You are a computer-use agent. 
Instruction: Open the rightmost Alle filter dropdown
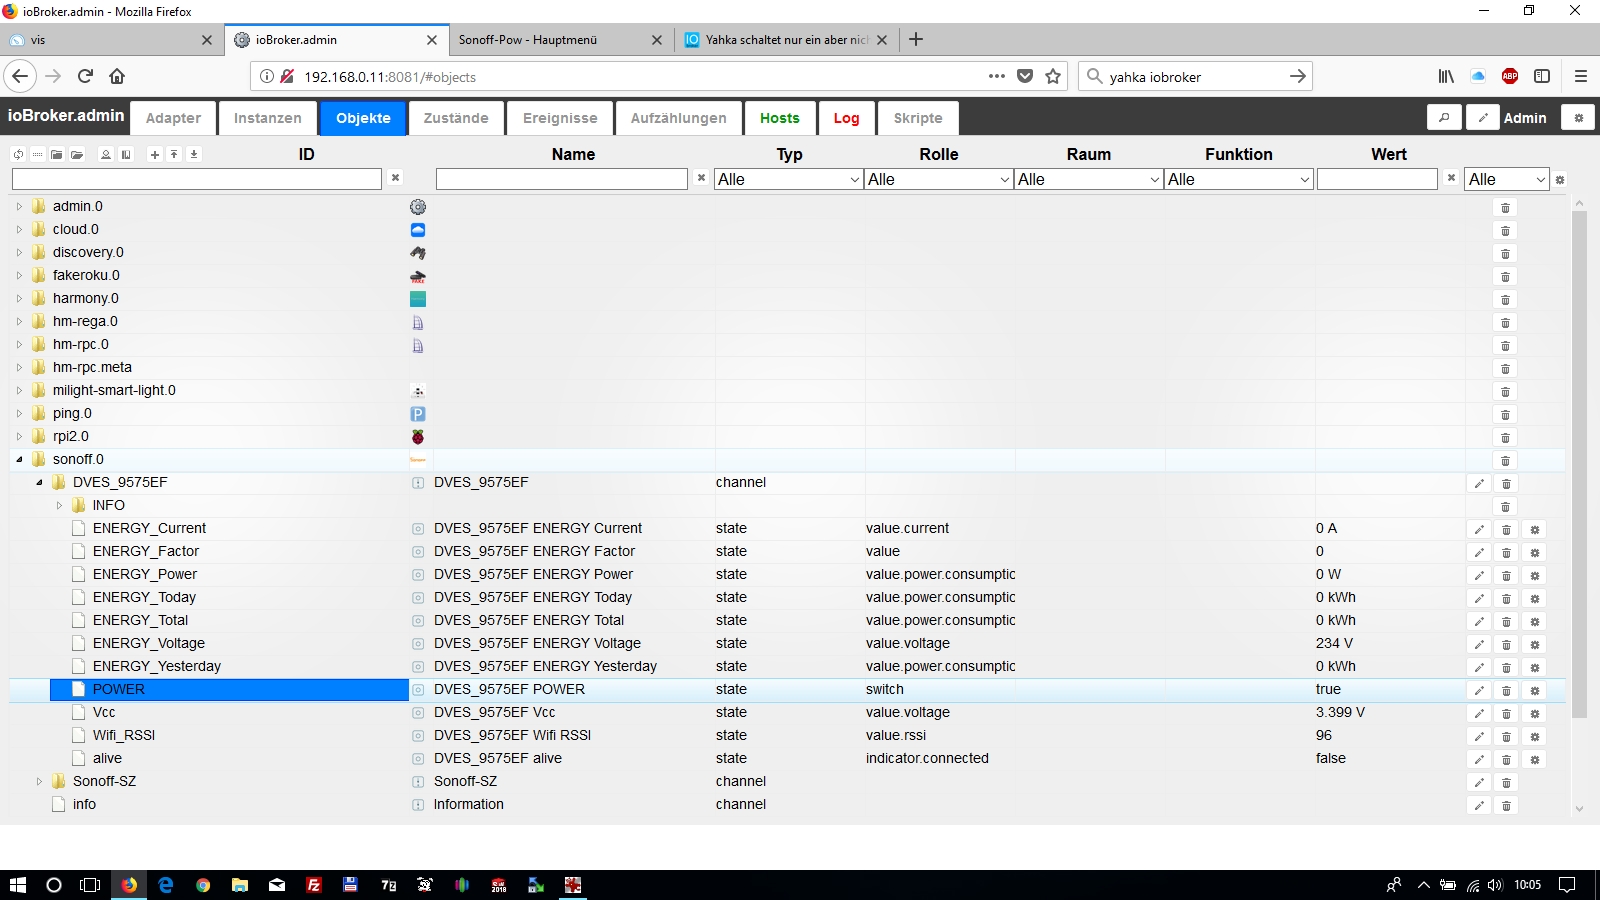(x=1508, y=179)
